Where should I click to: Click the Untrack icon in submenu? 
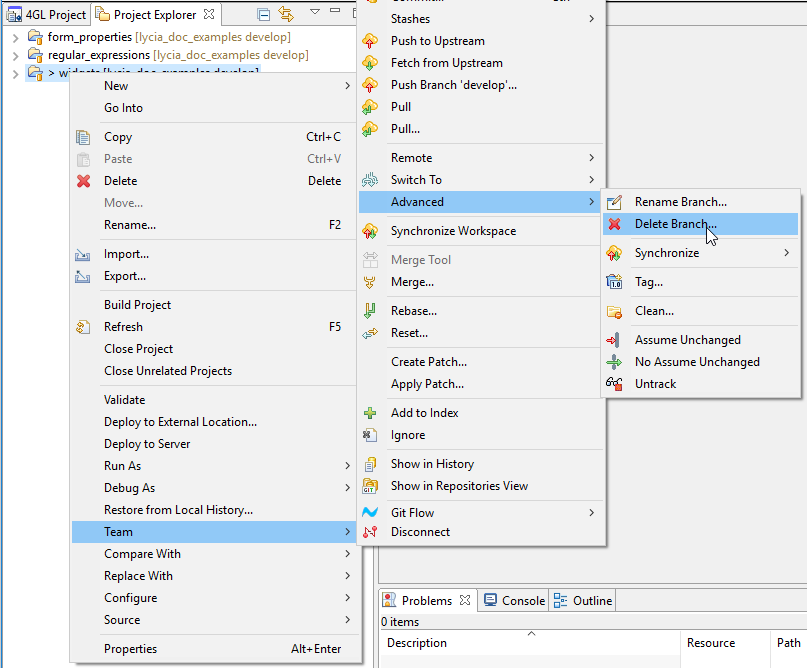[615, 384]
